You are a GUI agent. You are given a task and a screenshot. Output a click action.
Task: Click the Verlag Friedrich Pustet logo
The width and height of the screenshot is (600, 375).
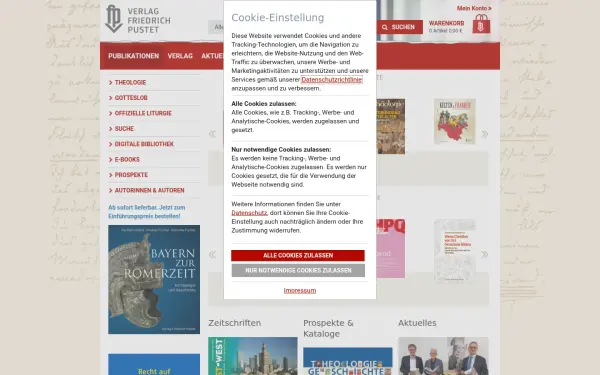pyautogui.click(x=138, y=19)
